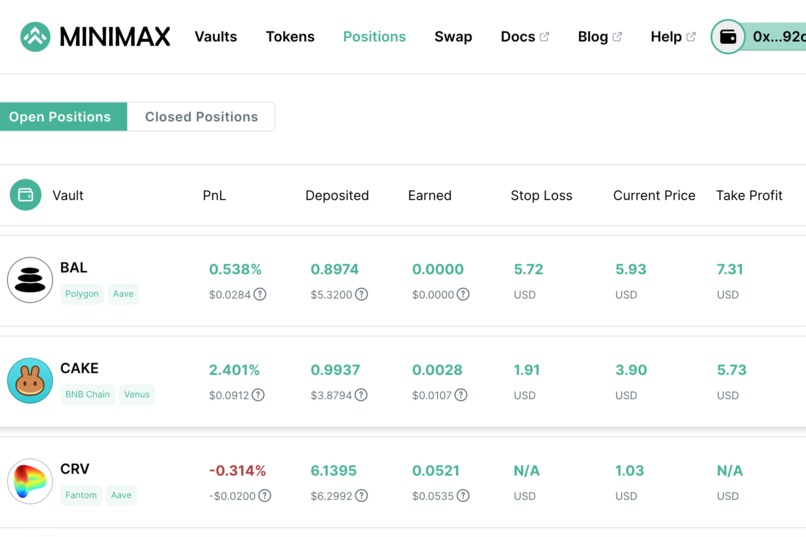This screenshot has width=806, height=537.
Task: Click the vault wallet icon in table header
Action: pyautogui.click(x=26, y=195)
